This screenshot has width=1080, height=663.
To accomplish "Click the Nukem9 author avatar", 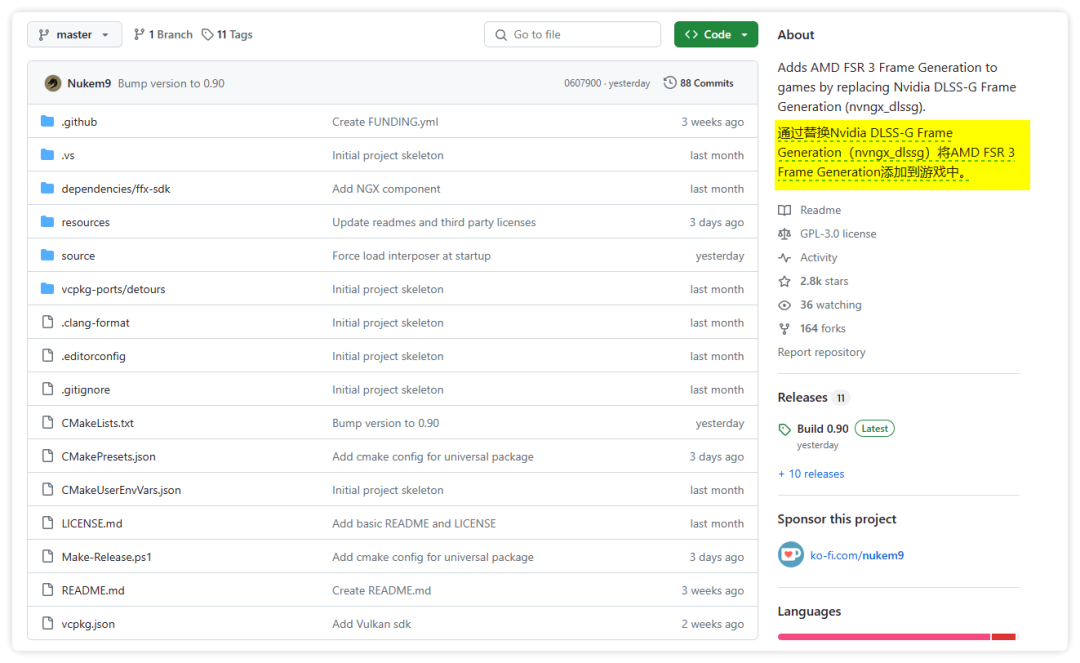I will (53, 83).
